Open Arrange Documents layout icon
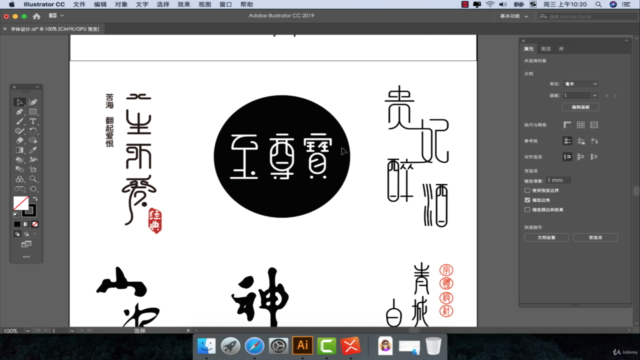Viewport: 640px width, 360px height. (53, 16)
